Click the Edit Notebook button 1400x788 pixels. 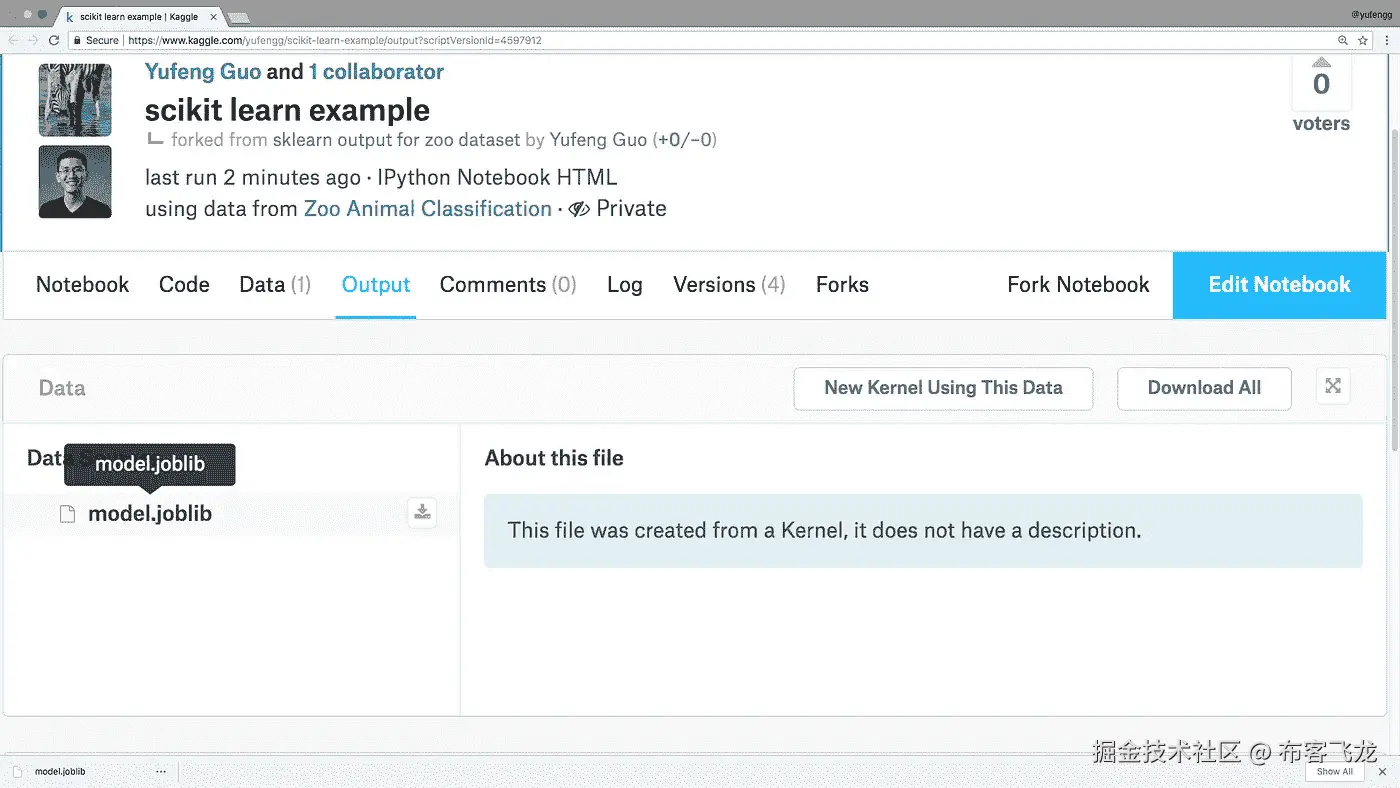point(1279,285)
